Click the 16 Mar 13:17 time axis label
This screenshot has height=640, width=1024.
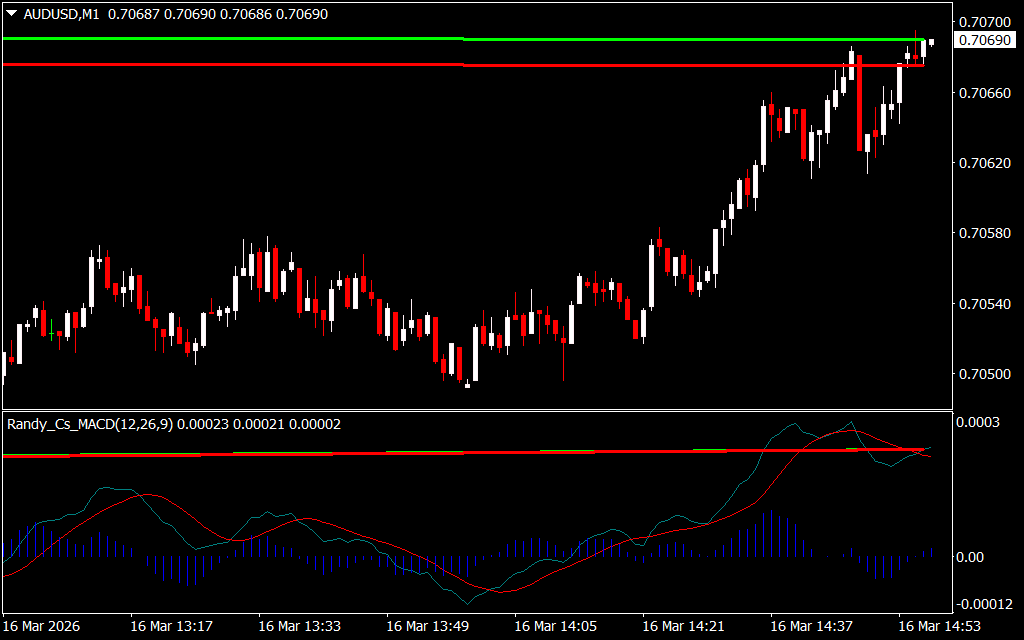172,626
